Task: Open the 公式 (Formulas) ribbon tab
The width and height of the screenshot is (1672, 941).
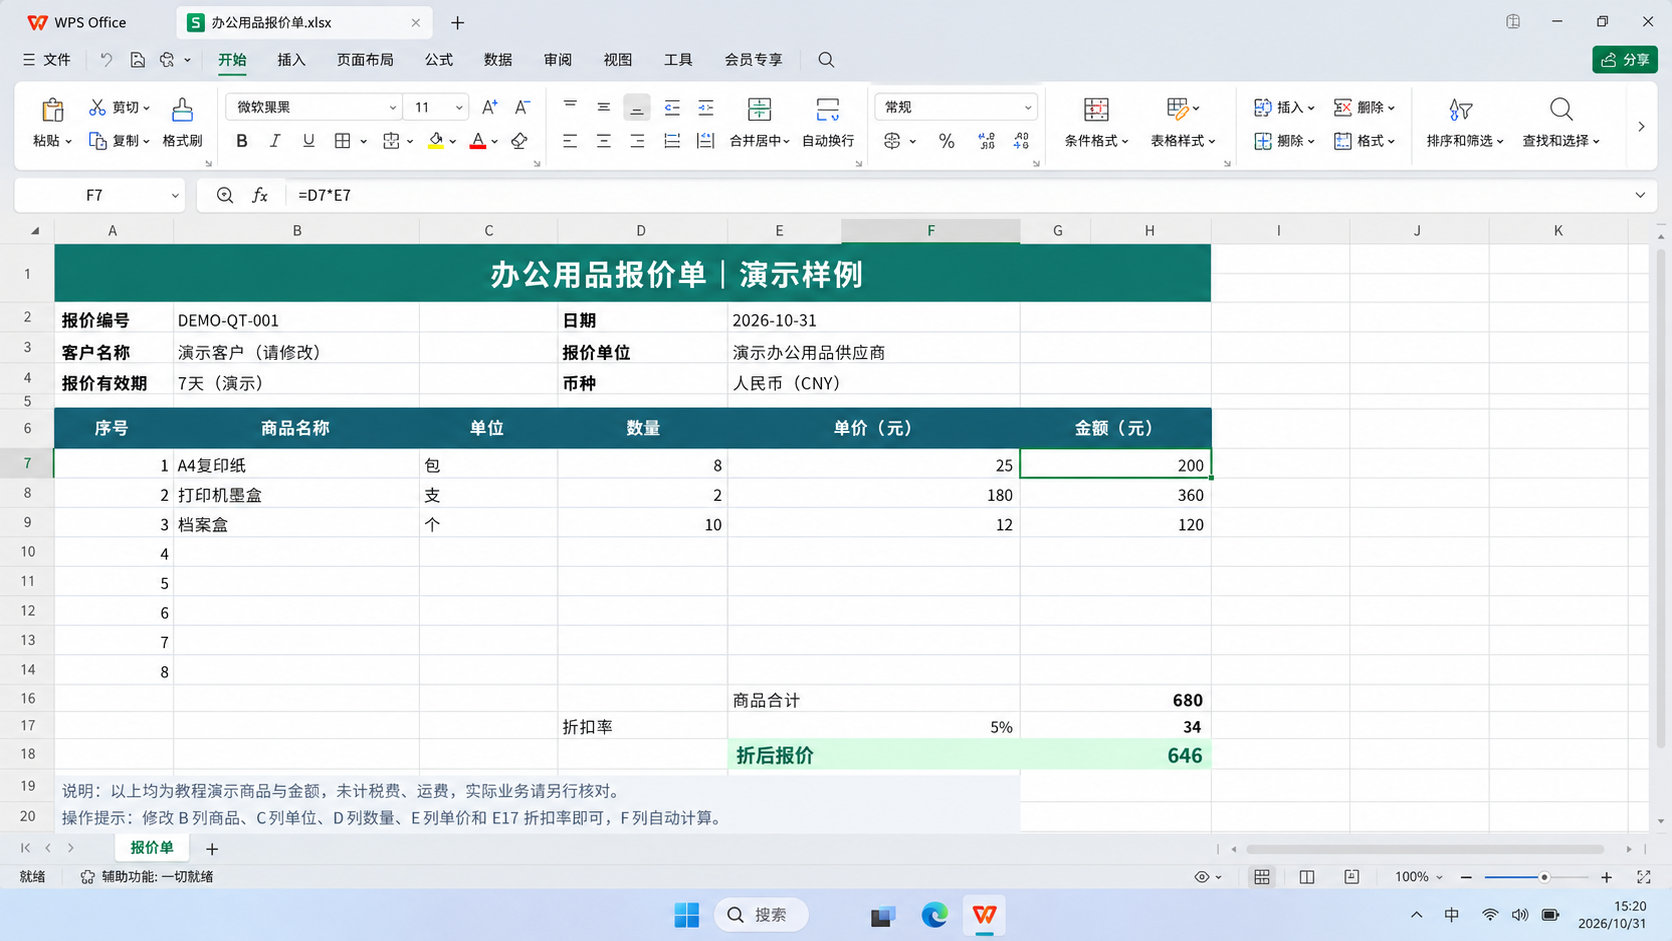Action: 439,60
